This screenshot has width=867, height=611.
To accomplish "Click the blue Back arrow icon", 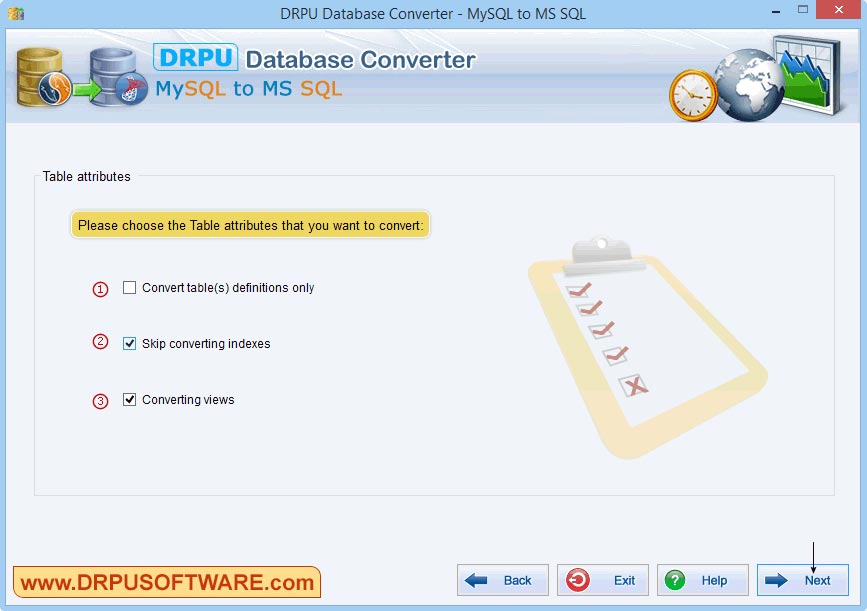I will pyautogui.click(x=476, y=580).
